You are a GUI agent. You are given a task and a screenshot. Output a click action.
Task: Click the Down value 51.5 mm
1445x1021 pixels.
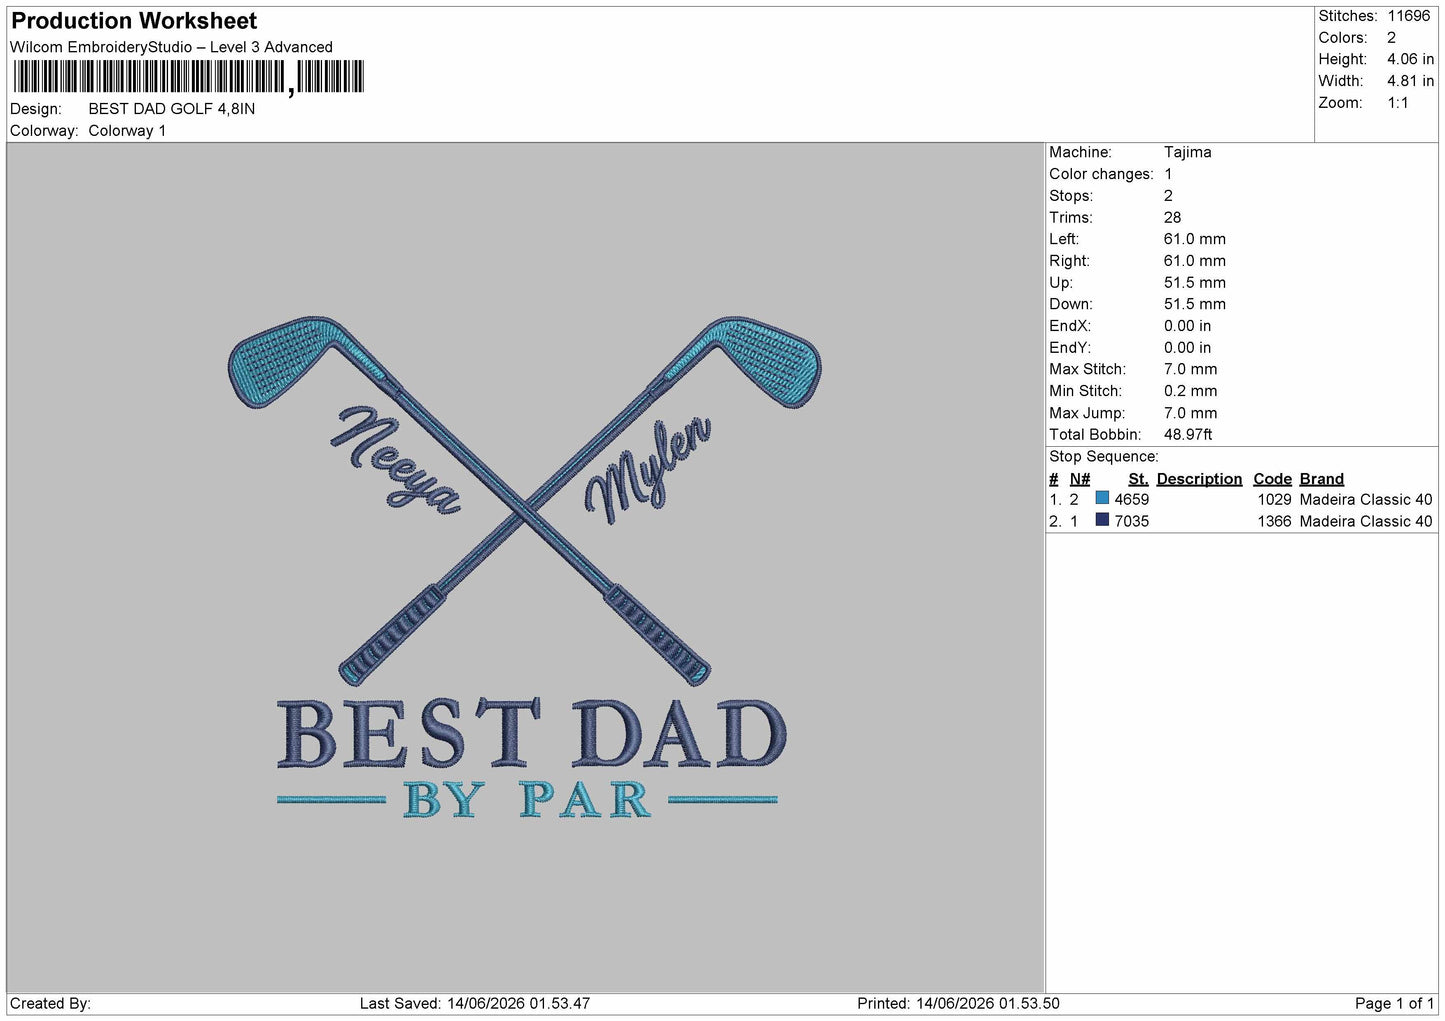1194,304
